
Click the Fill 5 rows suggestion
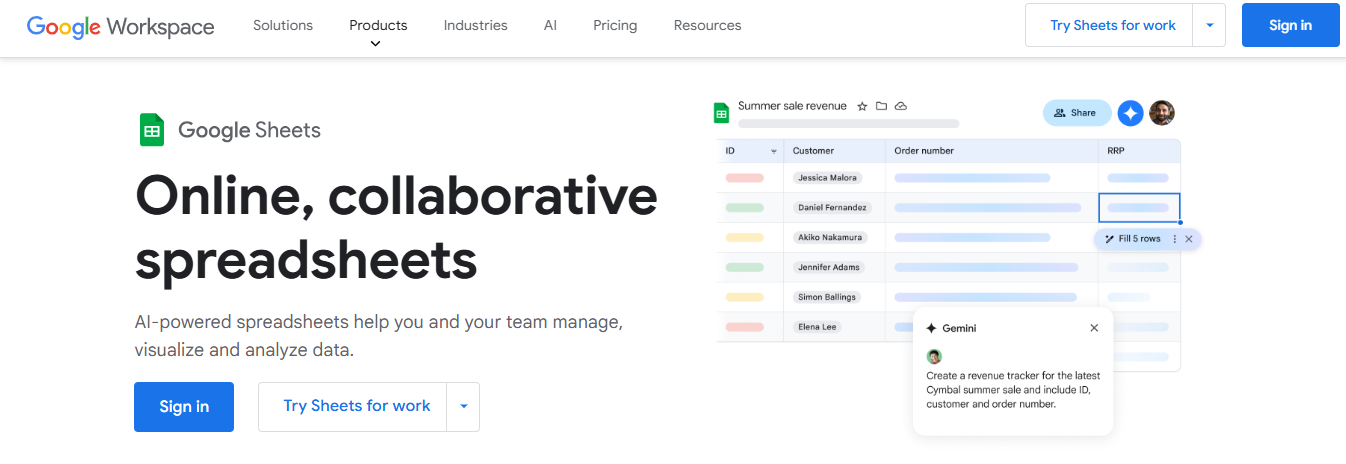(x=1134, y=239)
